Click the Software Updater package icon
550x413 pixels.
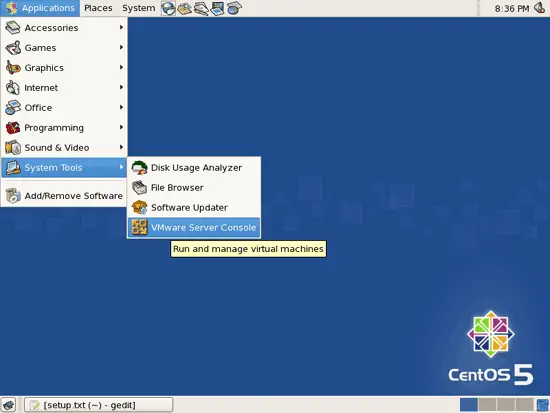tap(139, 208)
